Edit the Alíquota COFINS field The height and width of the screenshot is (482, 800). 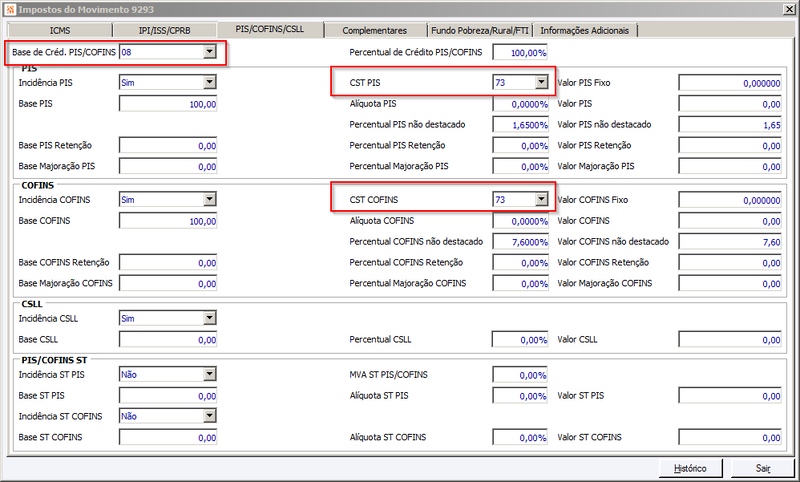(x=520, y=221)
